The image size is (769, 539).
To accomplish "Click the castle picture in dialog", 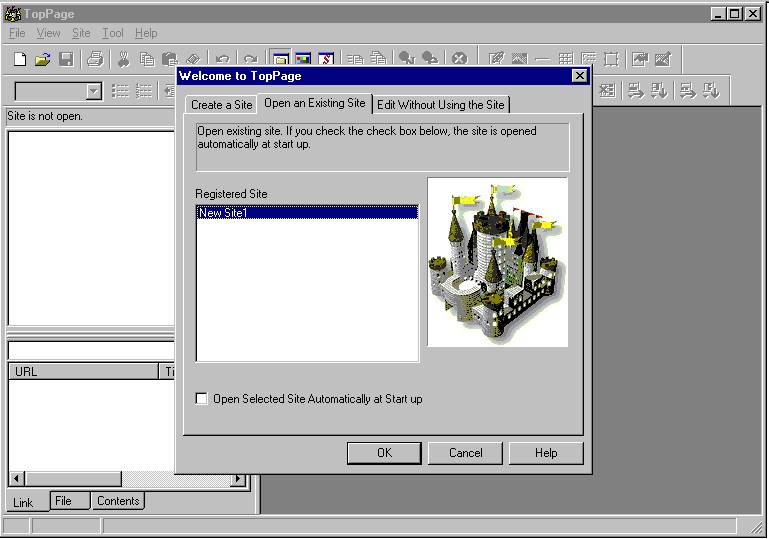I will [497, 262].
